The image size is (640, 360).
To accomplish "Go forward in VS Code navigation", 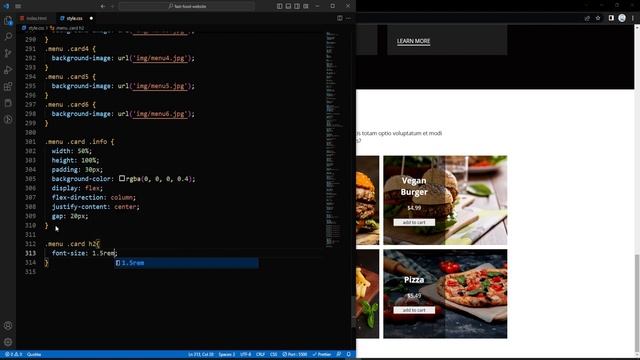I will coord(112,6).
